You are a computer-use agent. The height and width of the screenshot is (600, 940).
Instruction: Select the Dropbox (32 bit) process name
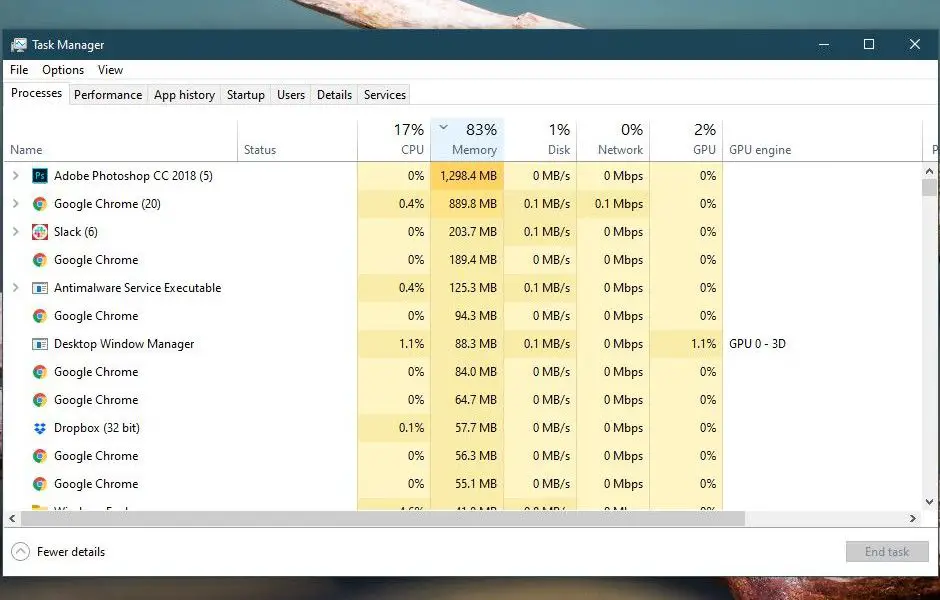tap(97, 428)
